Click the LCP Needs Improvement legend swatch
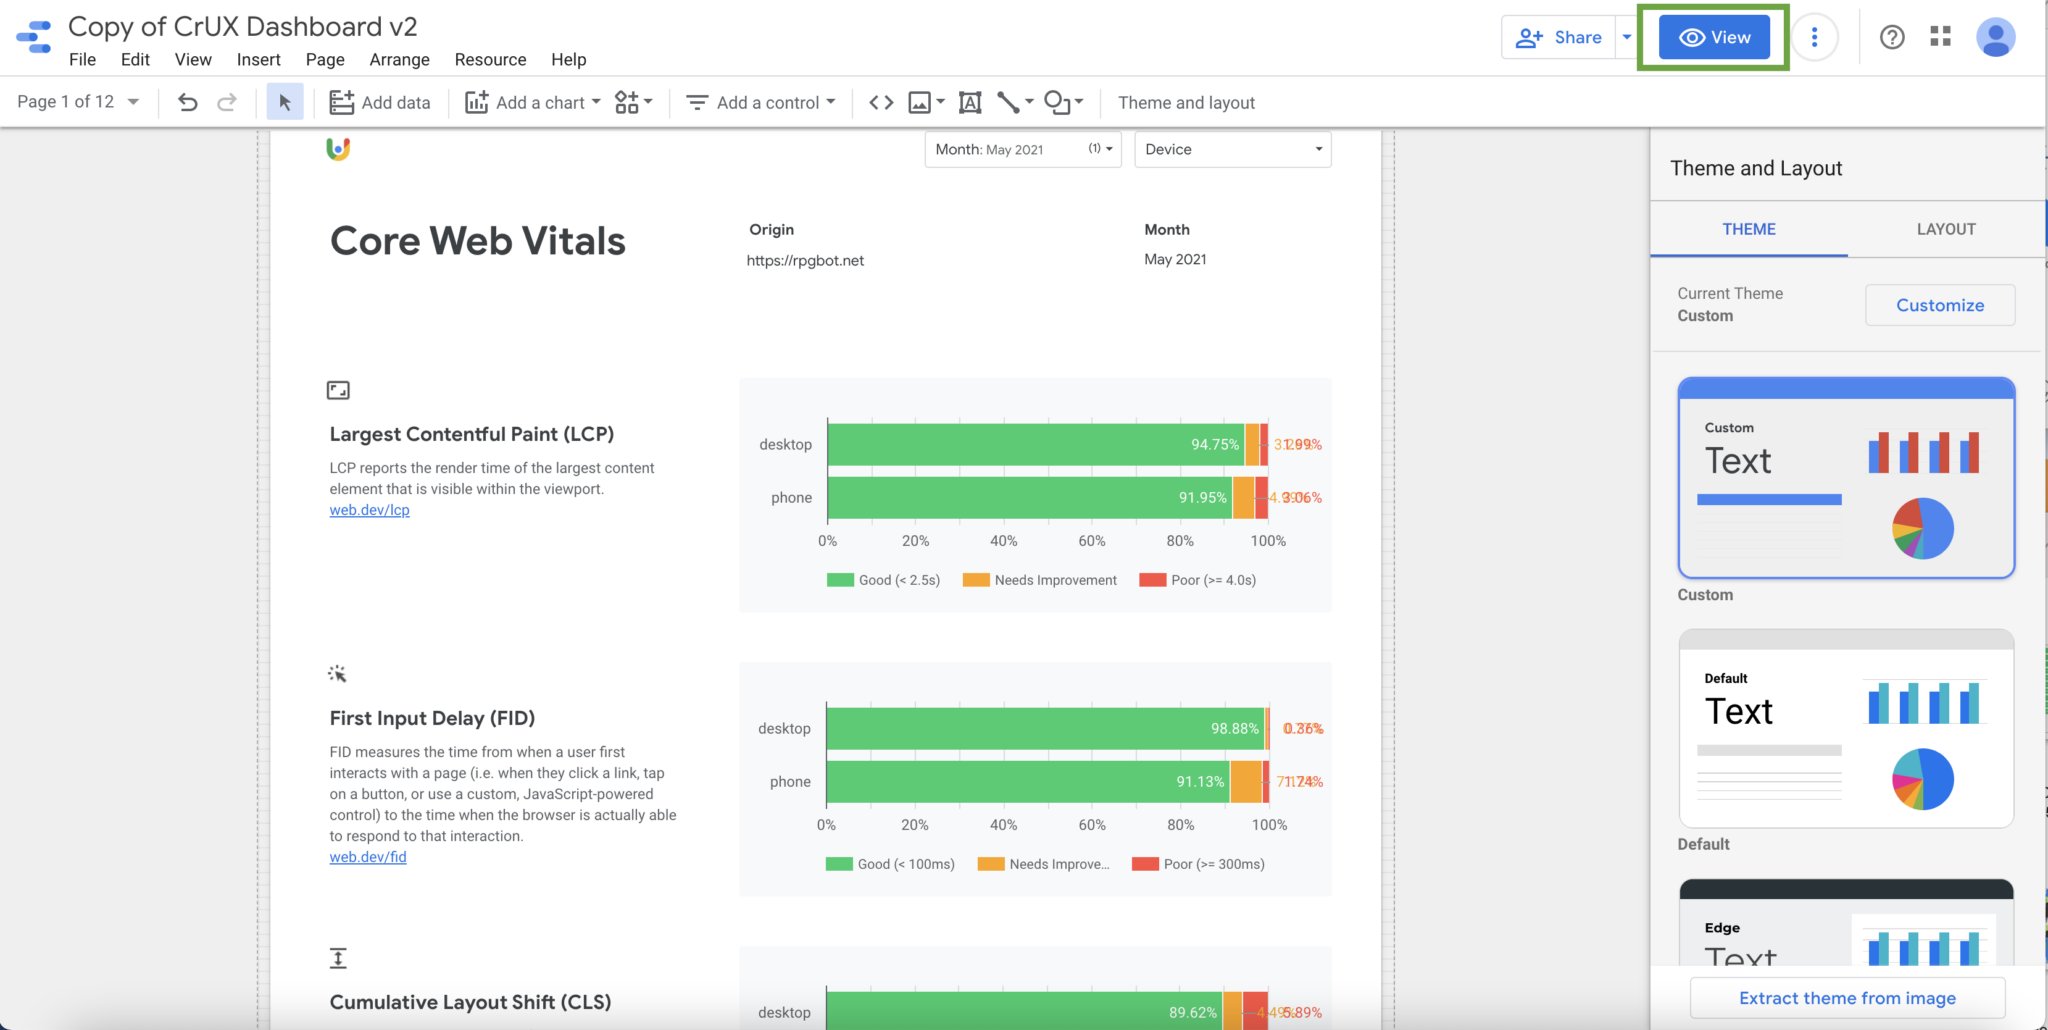This screenshot has width=2048, height=1030. 976,580
